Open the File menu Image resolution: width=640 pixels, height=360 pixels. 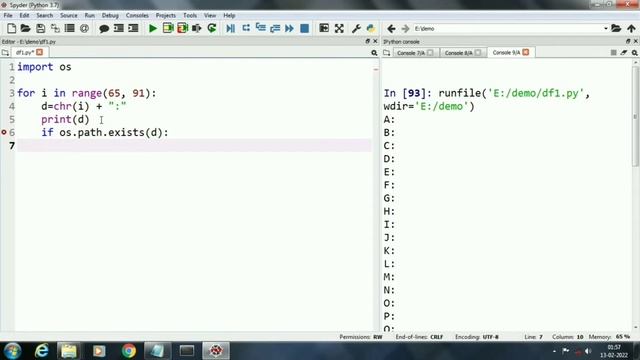point(8,15)
